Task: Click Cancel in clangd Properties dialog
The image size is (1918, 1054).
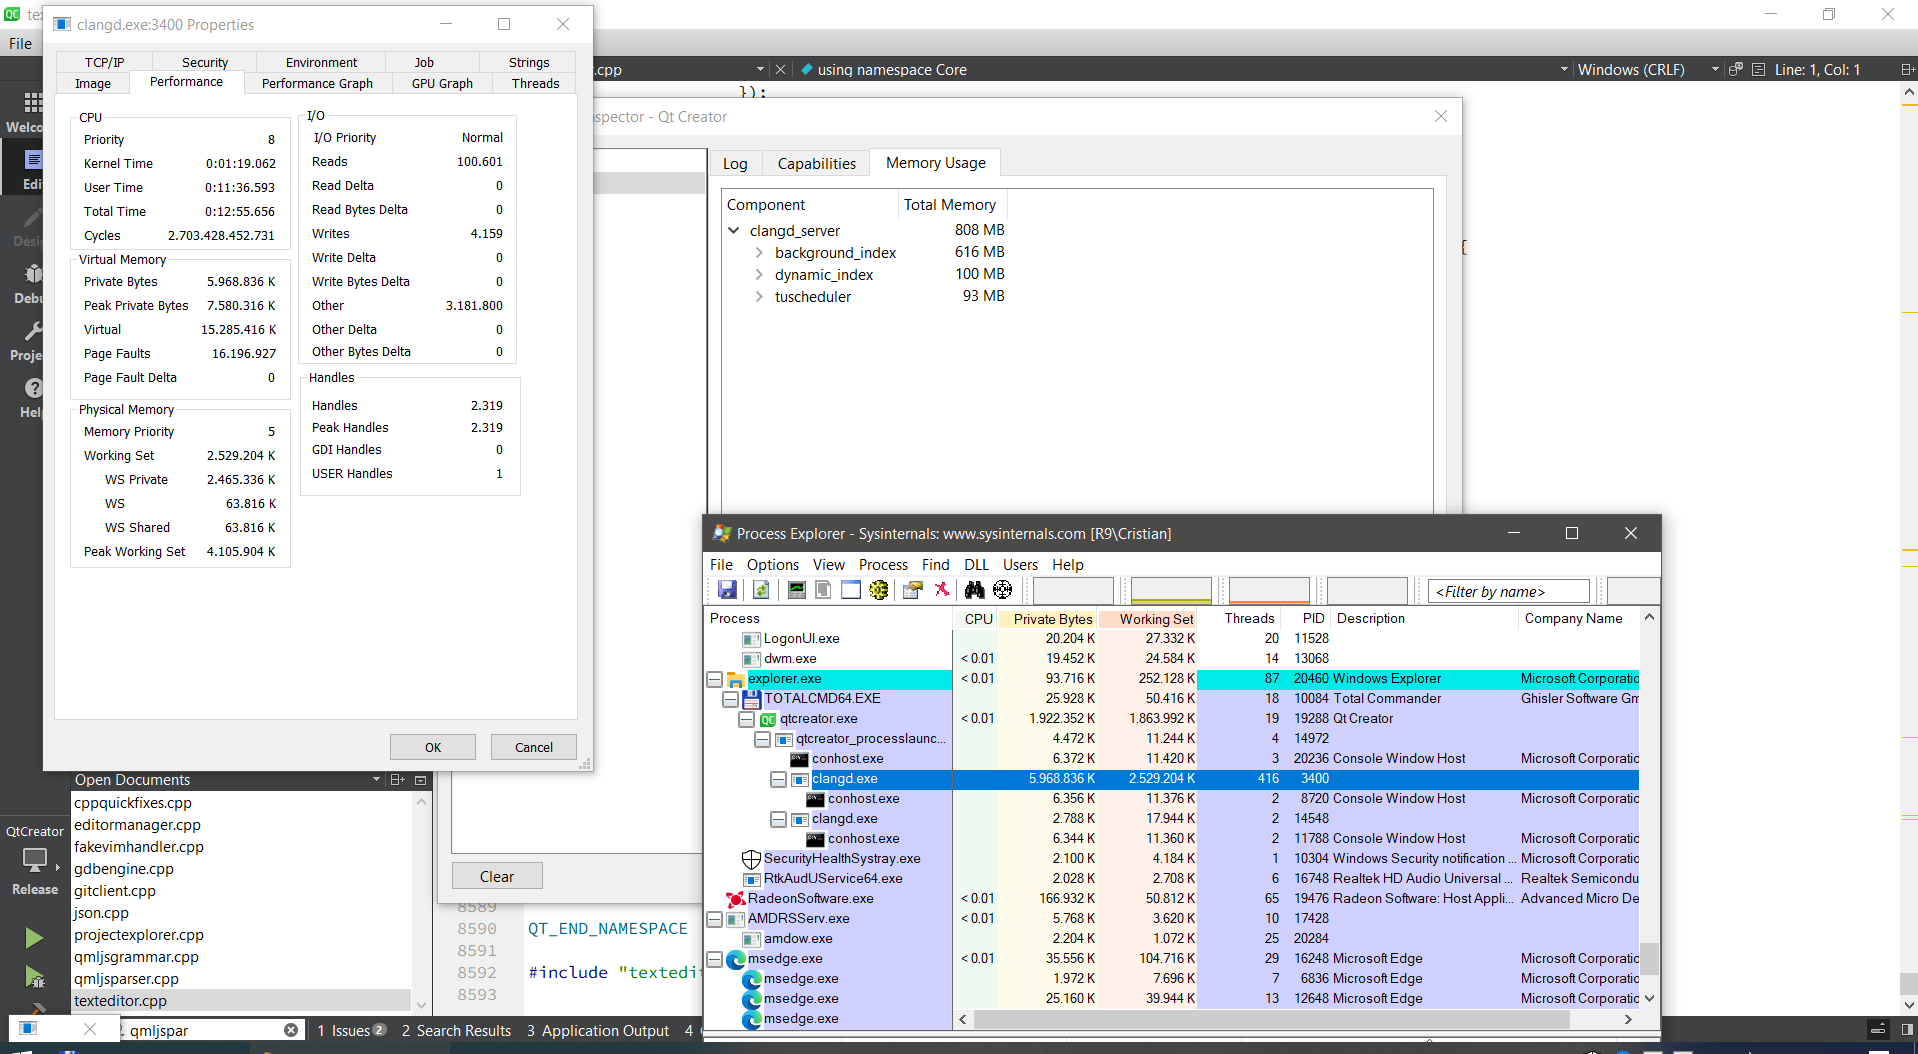Action: [534, 747]
